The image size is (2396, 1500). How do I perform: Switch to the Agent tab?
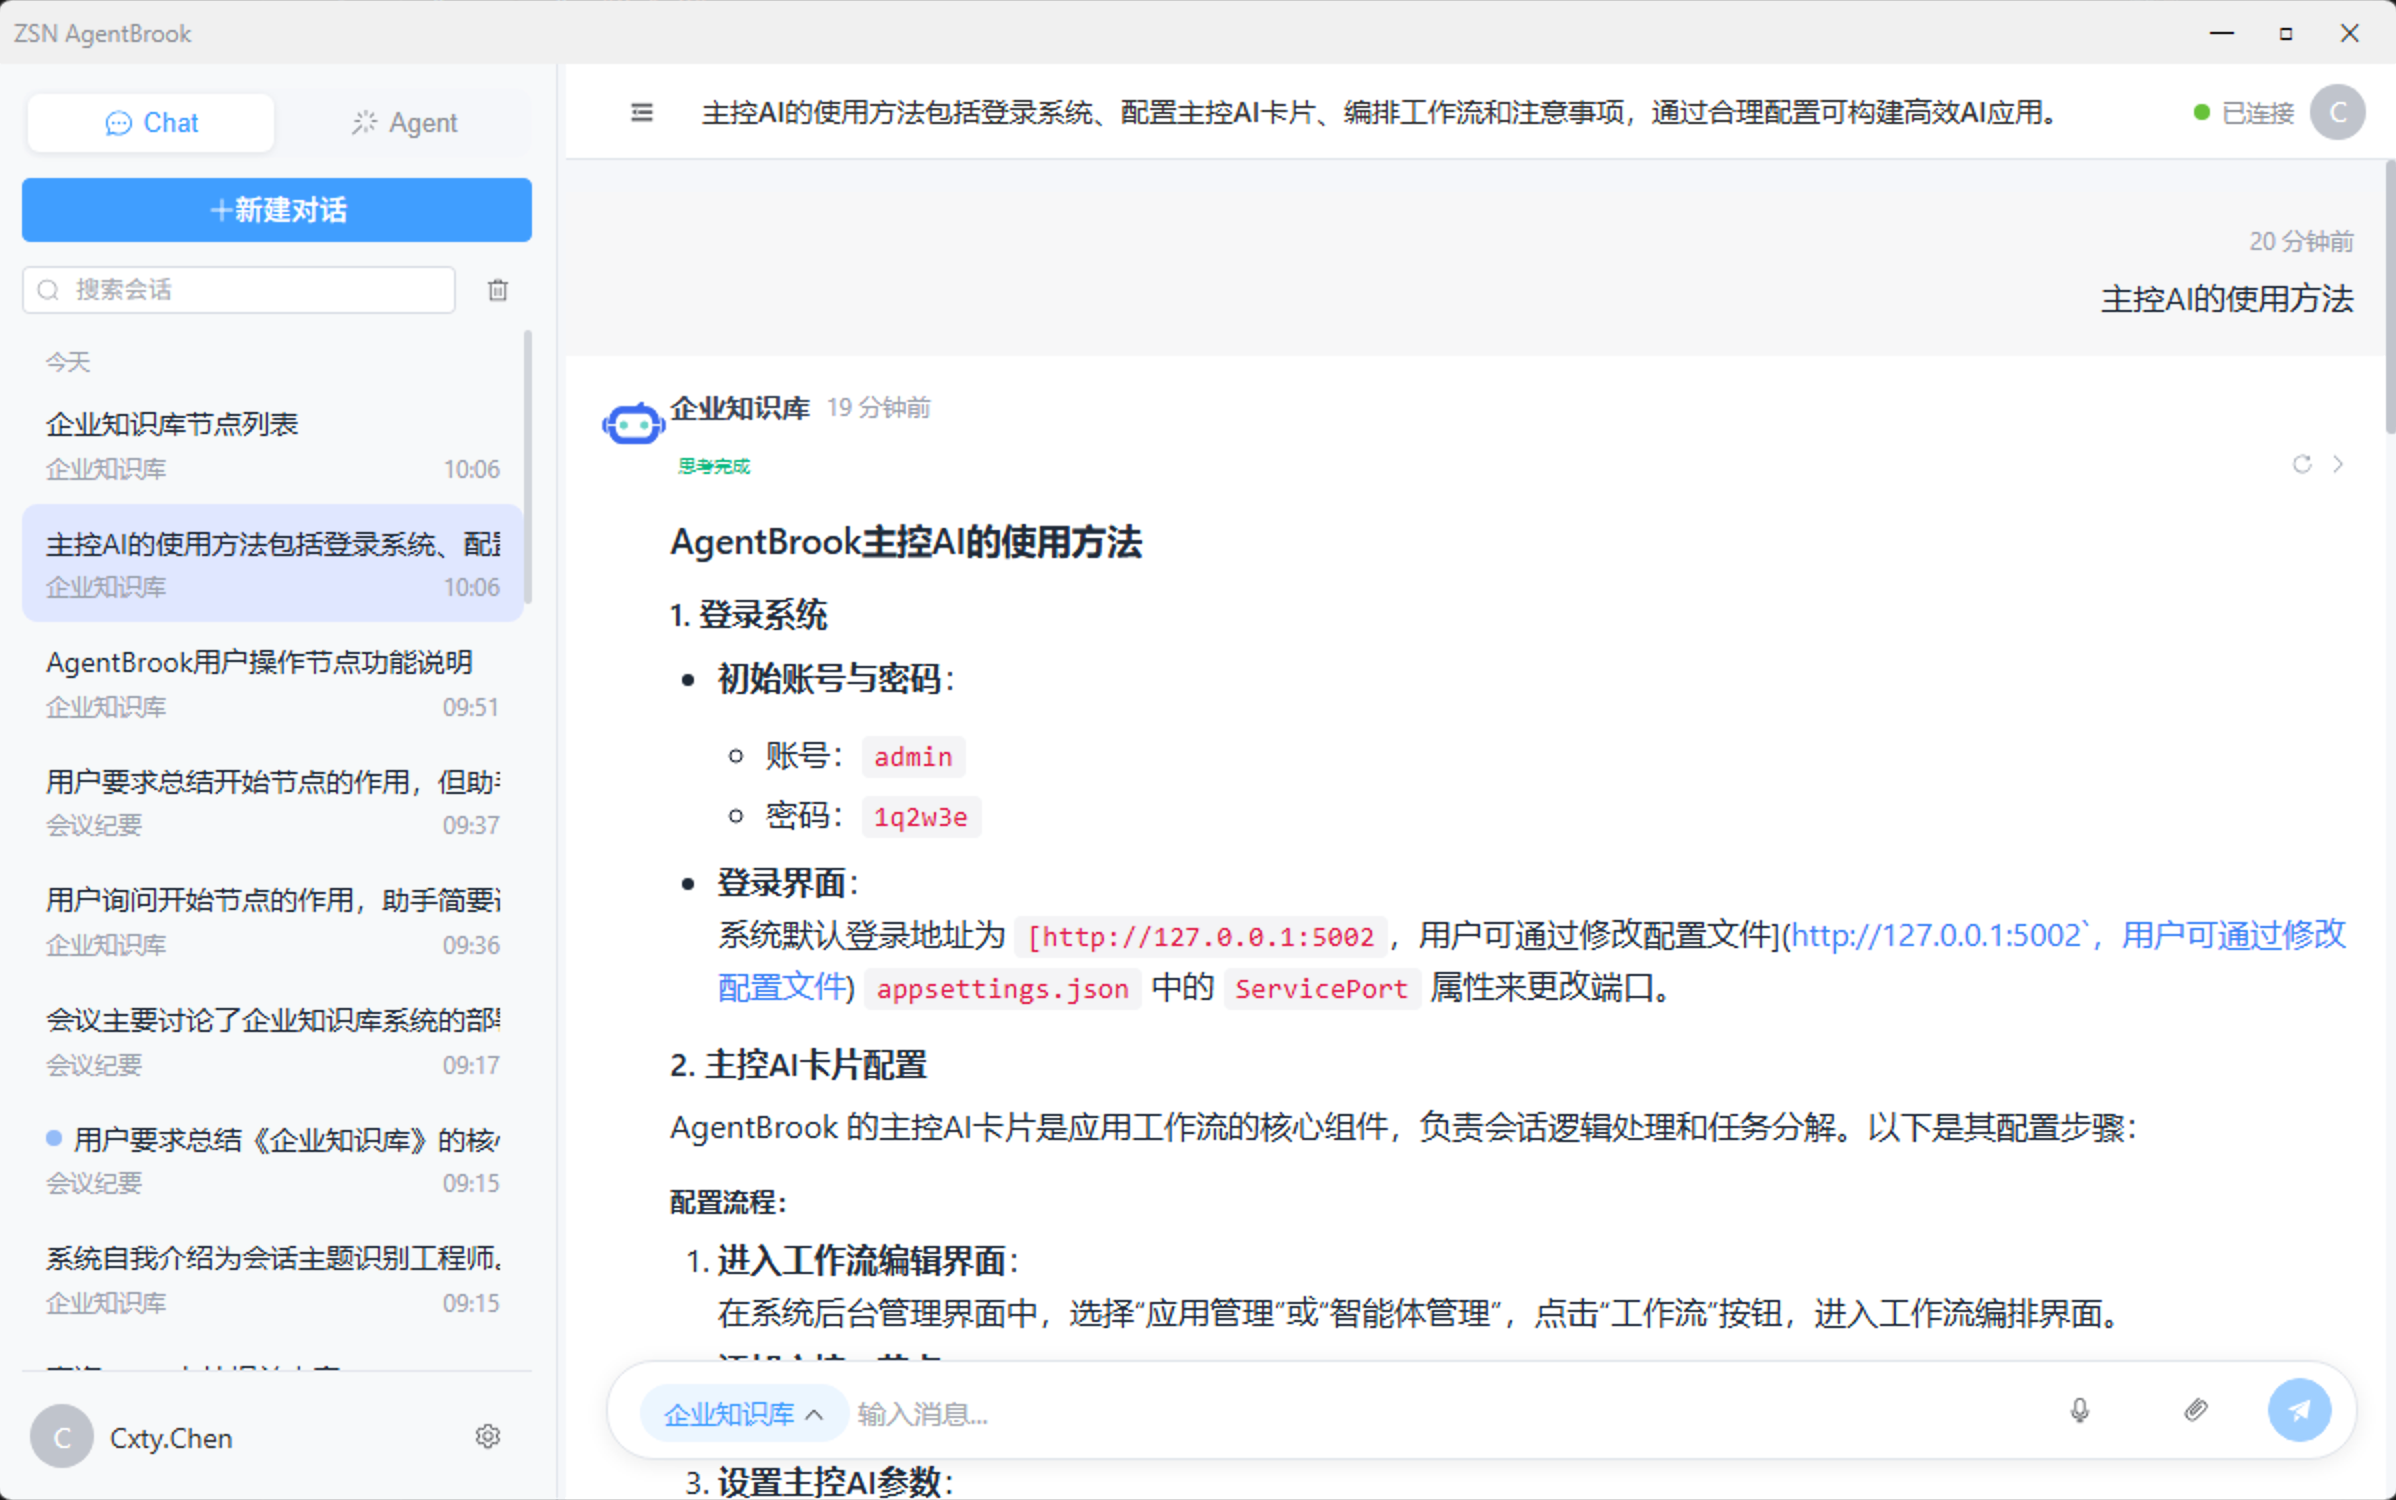coord(404,123)
